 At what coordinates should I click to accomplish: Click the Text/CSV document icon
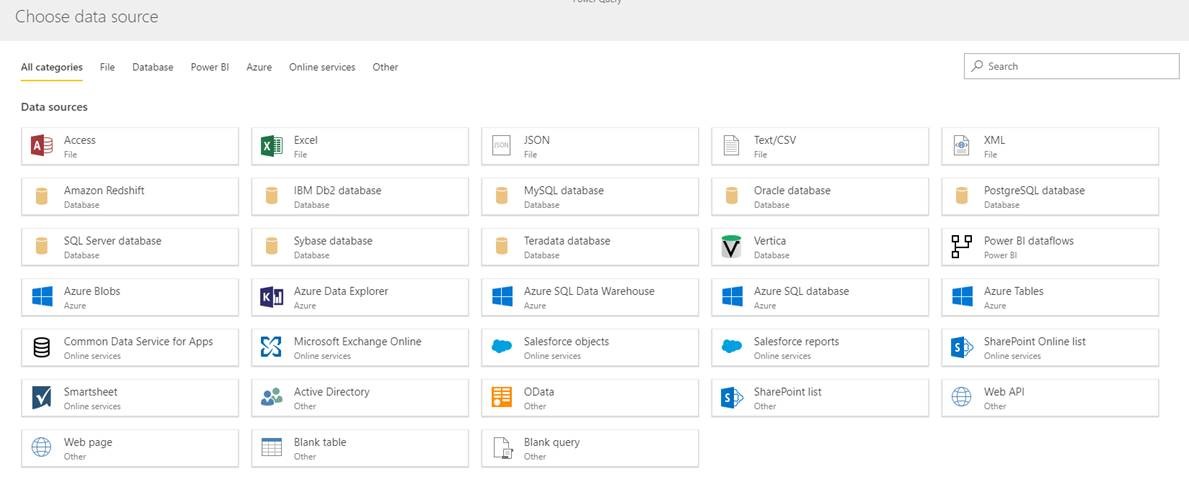pos(731,146)
